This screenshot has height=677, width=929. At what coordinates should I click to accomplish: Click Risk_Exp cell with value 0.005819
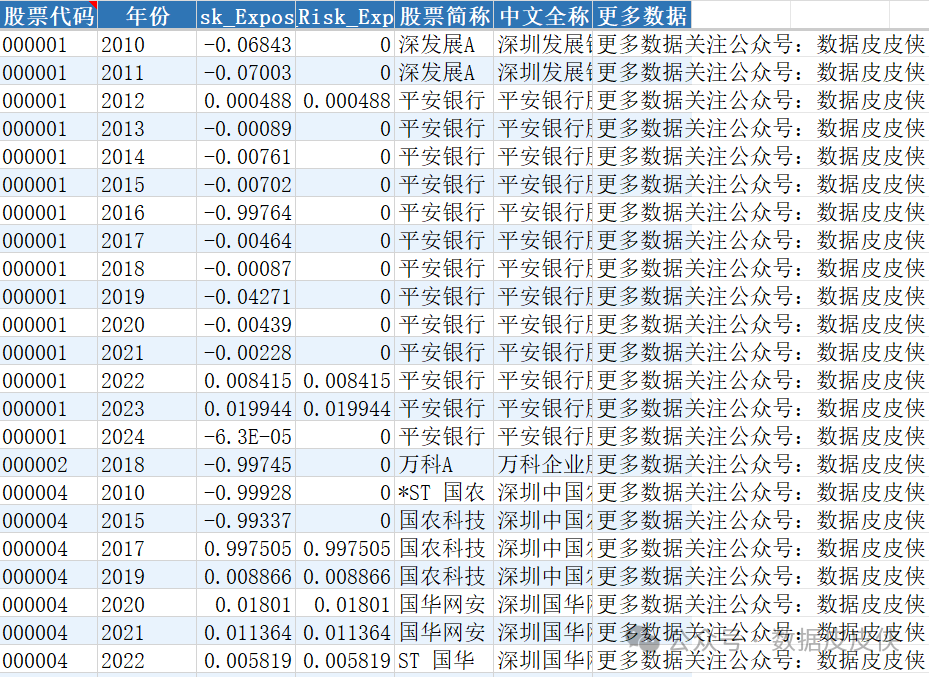[x=345, y=660]
